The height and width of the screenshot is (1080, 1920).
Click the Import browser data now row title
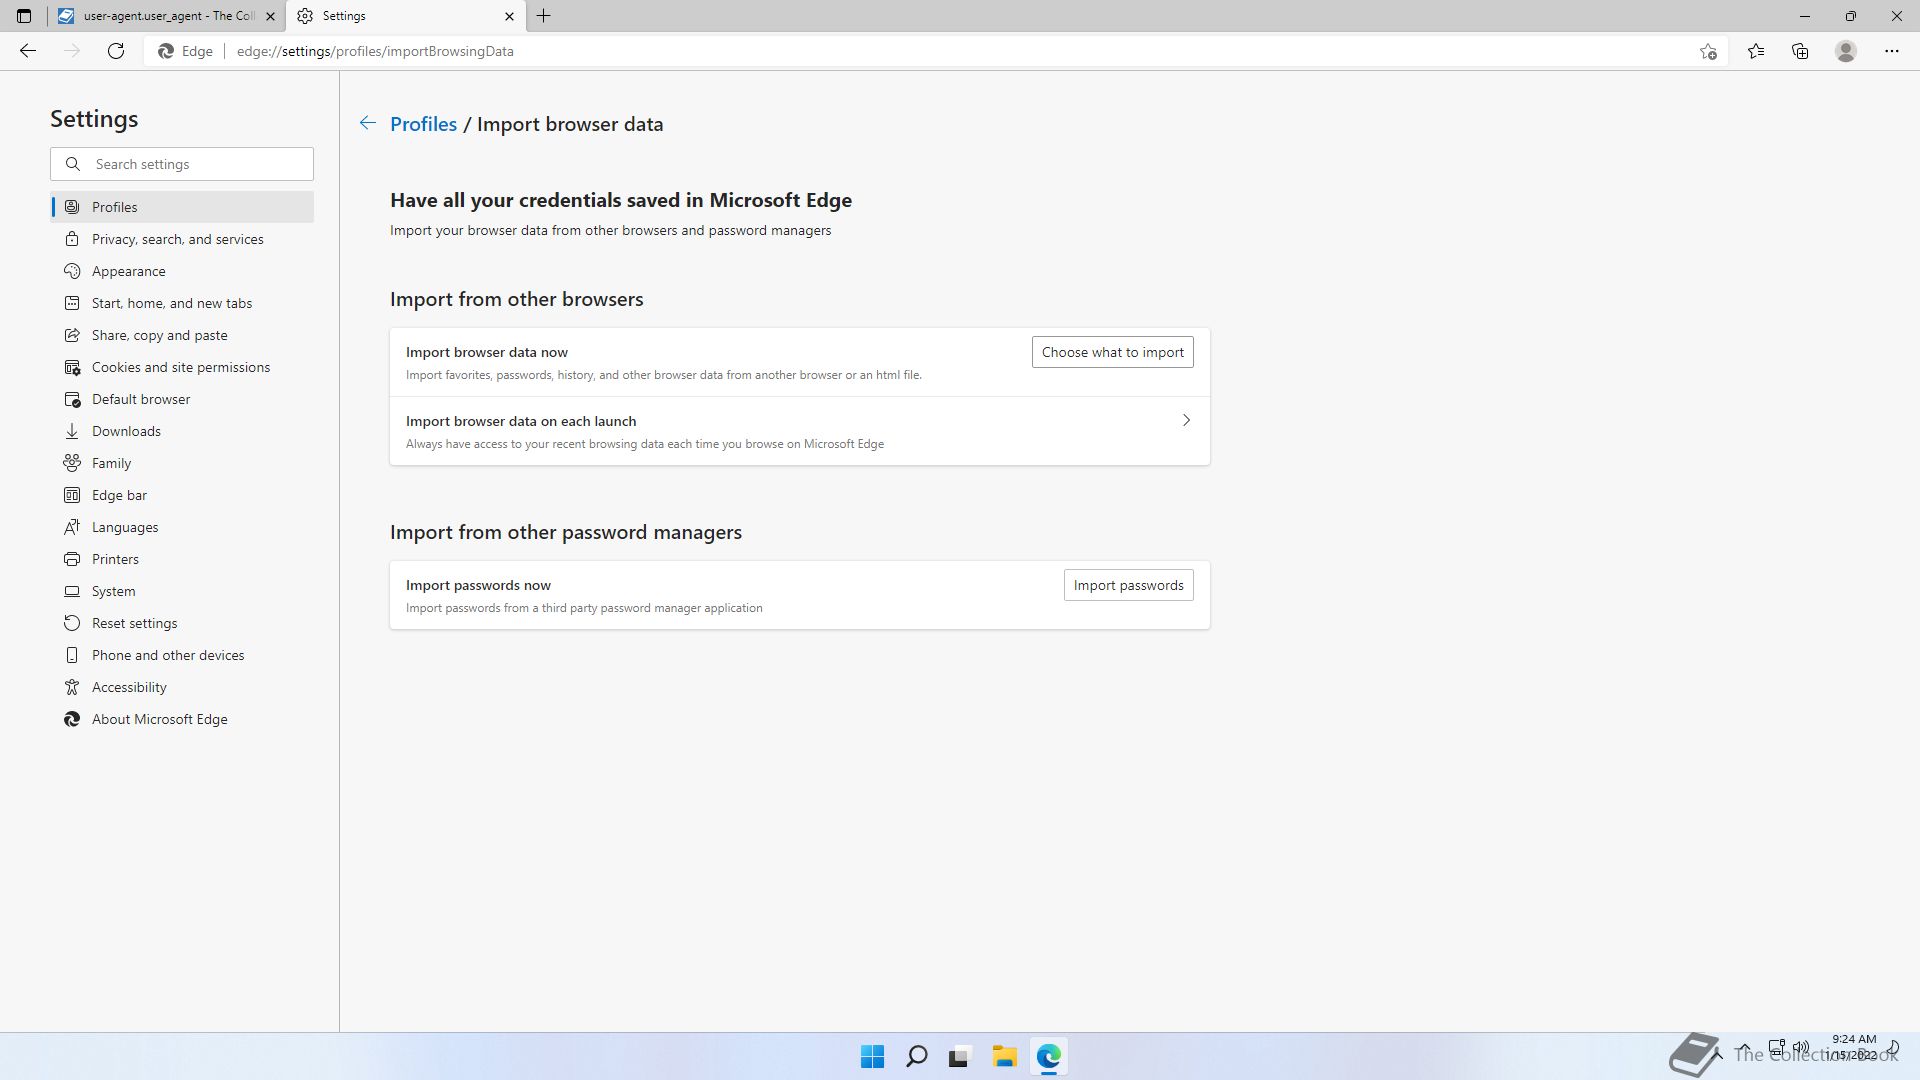pos(487,352)
